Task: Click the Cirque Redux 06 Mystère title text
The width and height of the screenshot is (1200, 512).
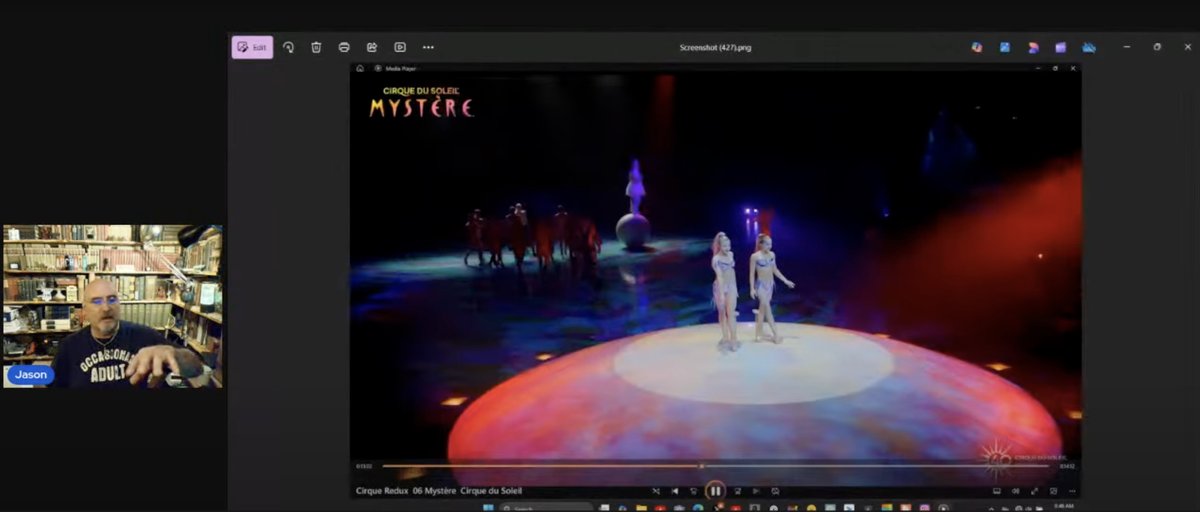Action: pyautogui.click(x=439, y=491)
